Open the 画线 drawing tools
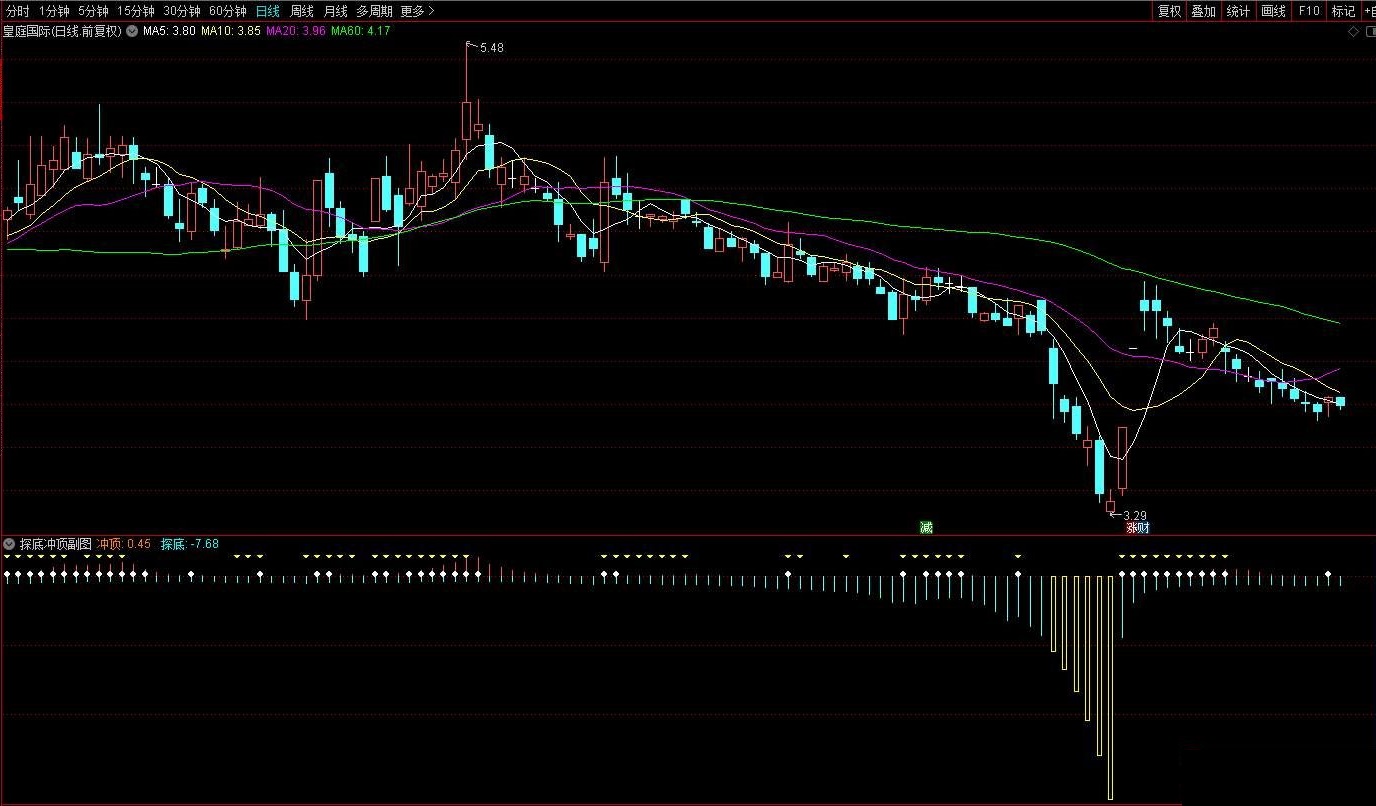The width and height of the screenshot is (1376, 806). (1273, 11)
